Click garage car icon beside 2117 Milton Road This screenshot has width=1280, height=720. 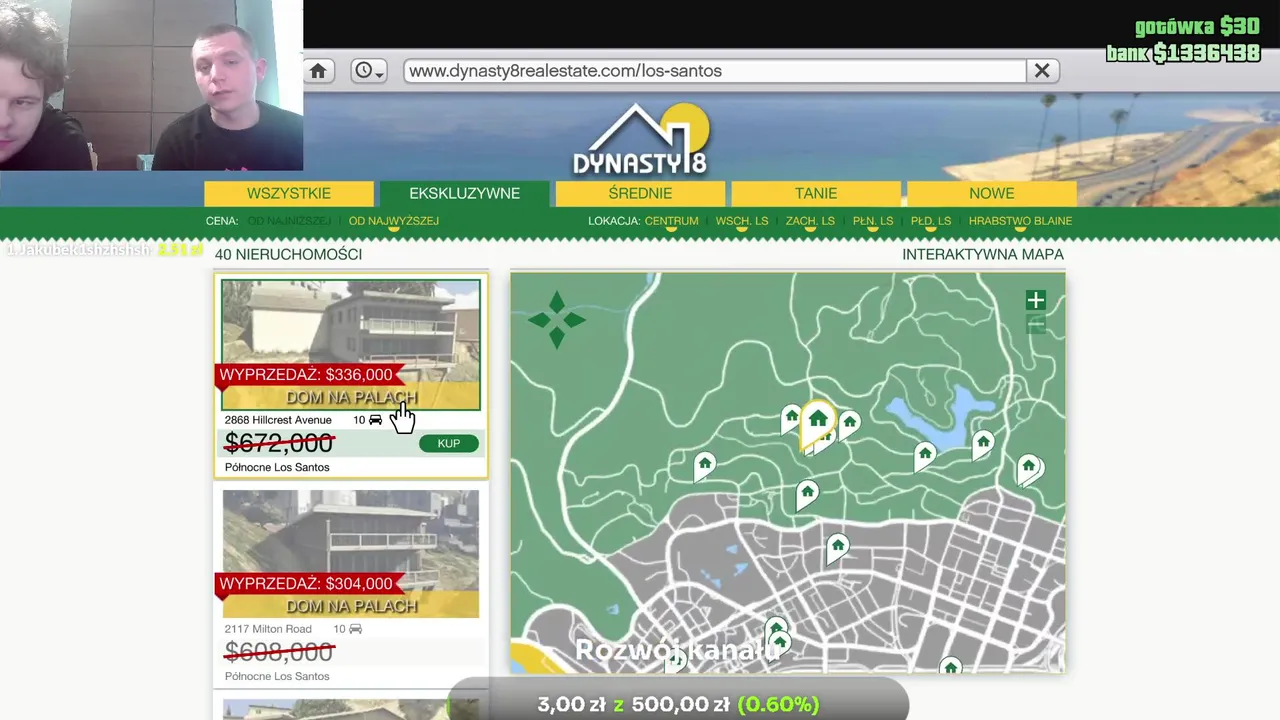(355, 629)
